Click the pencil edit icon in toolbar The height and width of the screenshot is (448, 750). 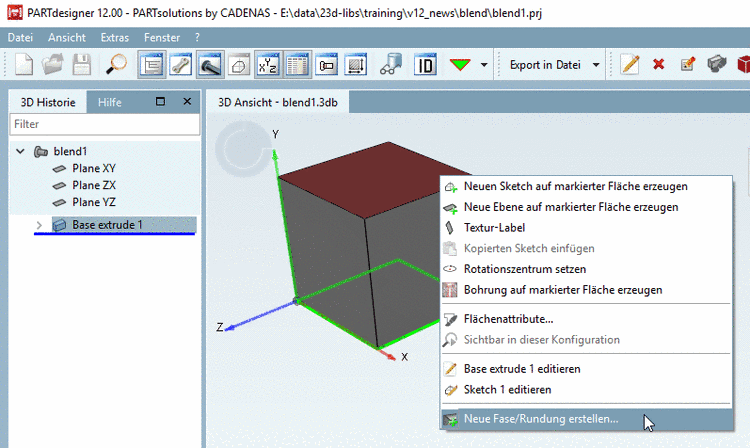point(629,64)
